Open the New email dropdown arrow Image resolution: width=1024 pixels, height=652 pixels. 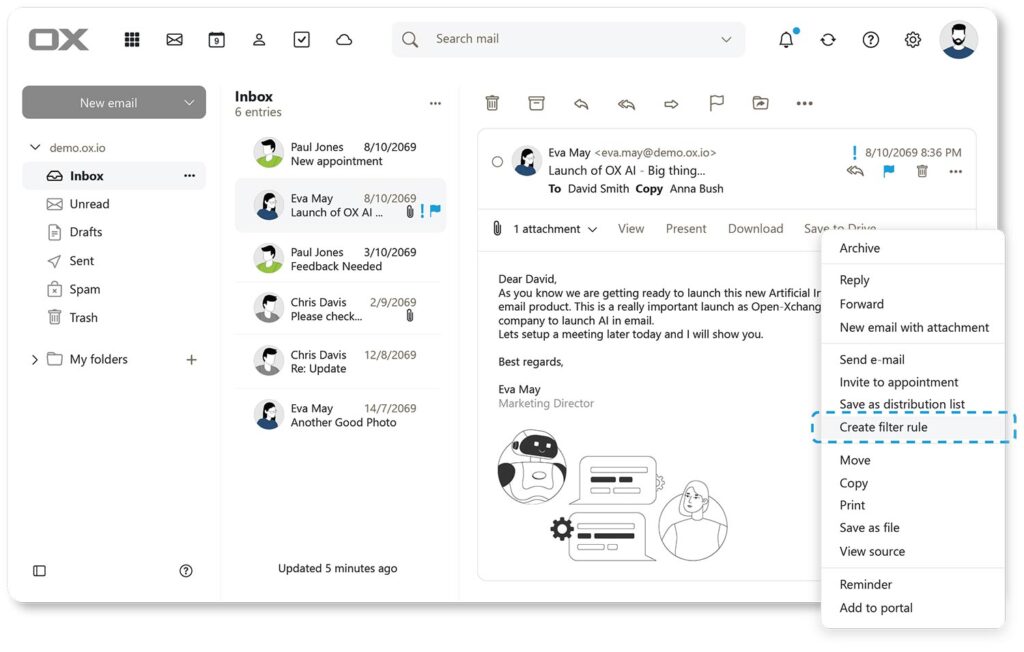(x=189, y=103)
